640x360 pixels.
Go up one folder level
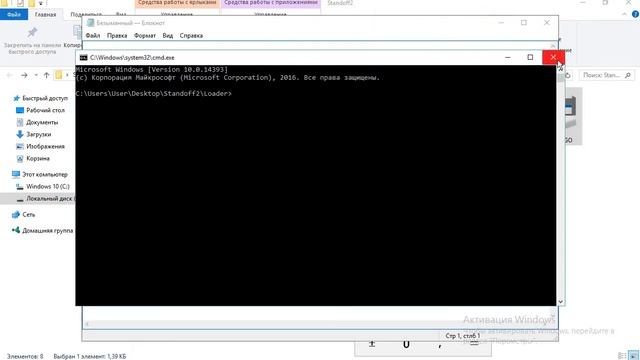tap(47, 75)
